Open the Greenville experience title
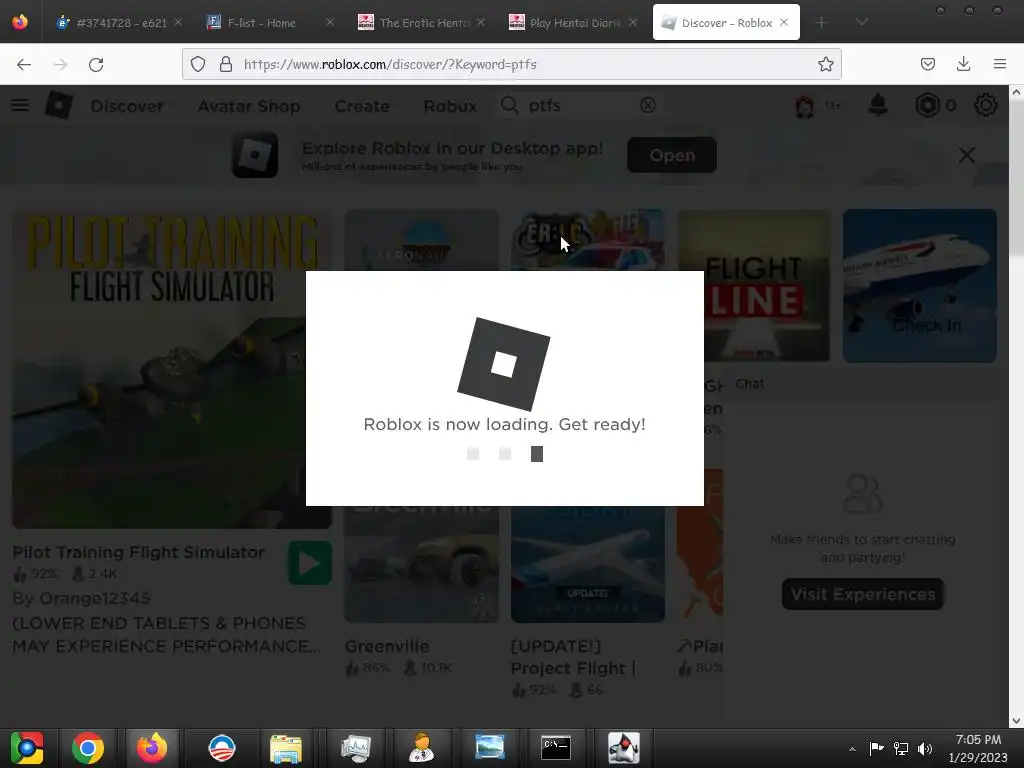The width and height of the screenshot is (1024, 768). click(x=387, y=647)
